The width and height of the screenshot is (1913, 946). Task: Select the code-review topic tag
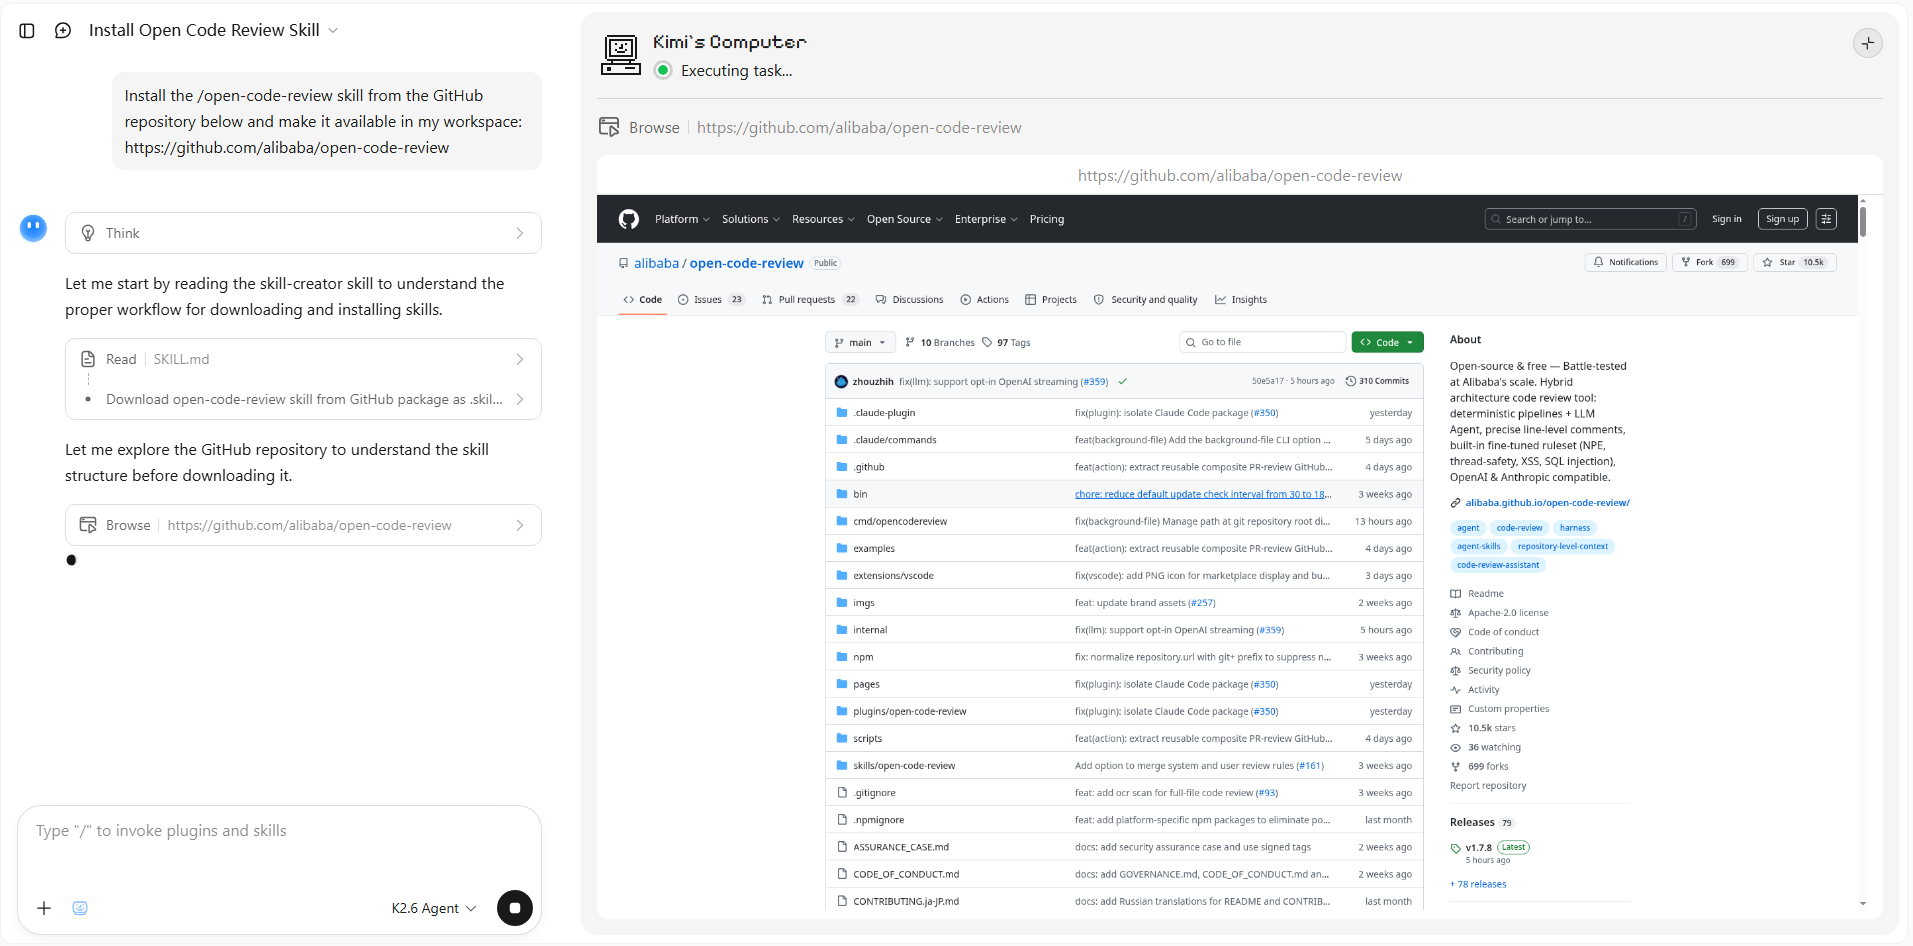(x=1519, y=528)
